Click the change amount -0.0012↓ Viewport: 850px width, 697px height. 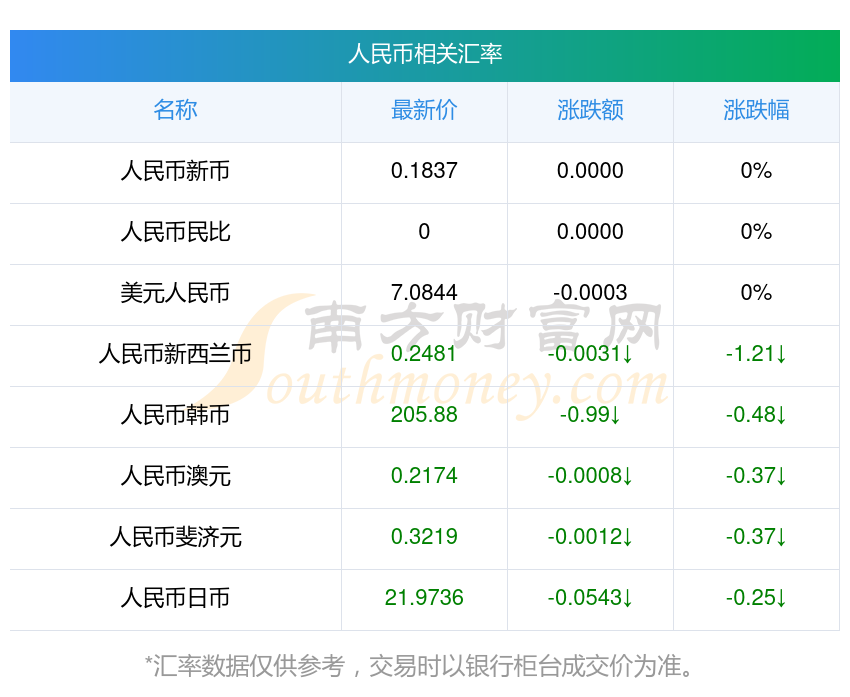point(590,537)
